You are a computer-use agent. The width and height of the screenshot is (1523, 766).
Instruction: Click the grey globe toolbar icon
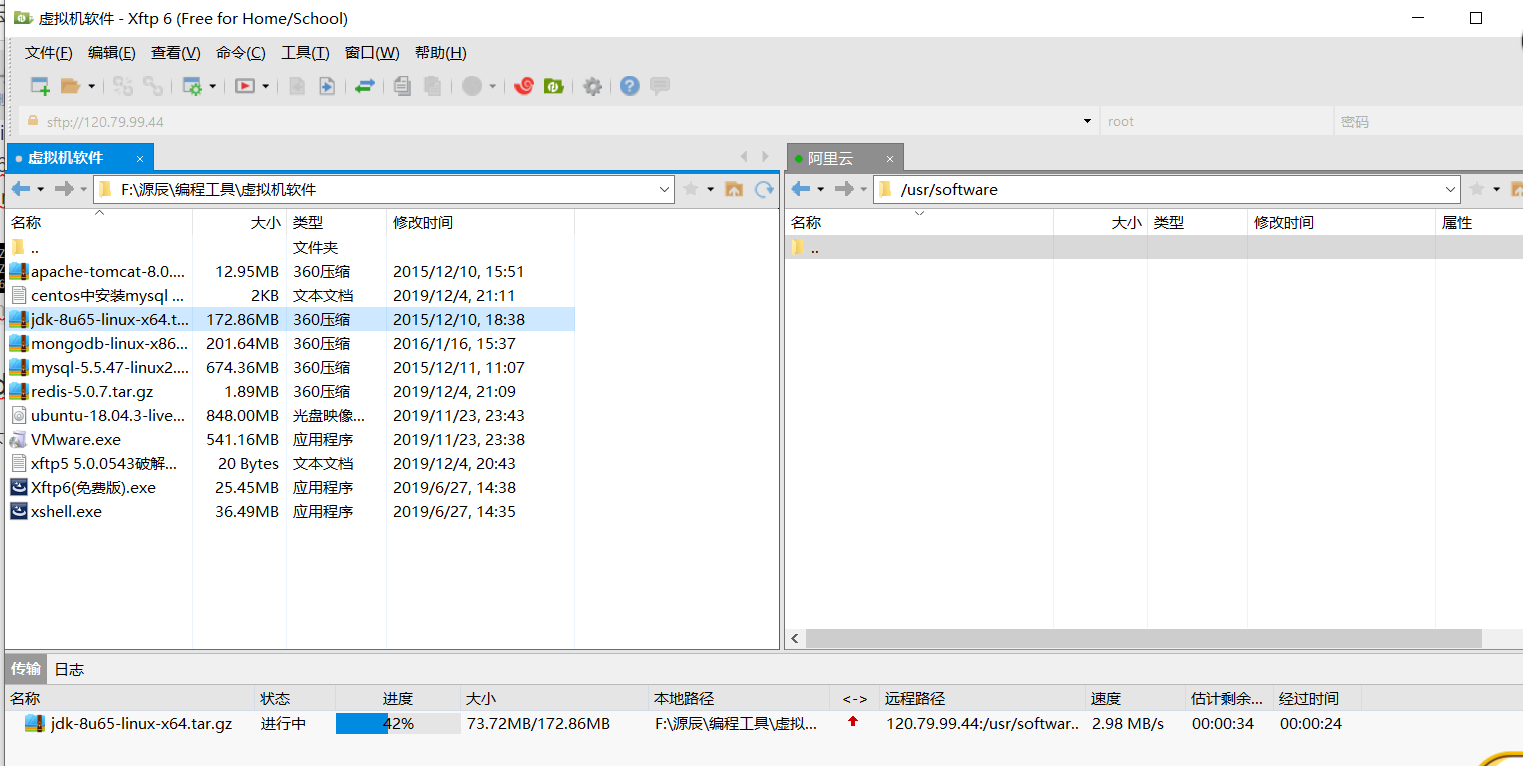tap(472, 86)
